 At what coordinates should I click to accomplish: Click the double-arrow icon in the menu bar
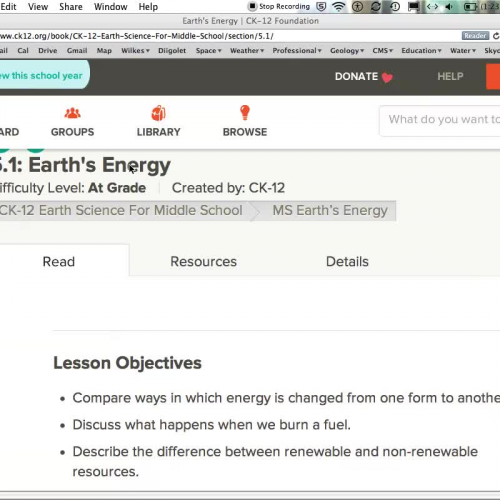[x=432, y=6]
